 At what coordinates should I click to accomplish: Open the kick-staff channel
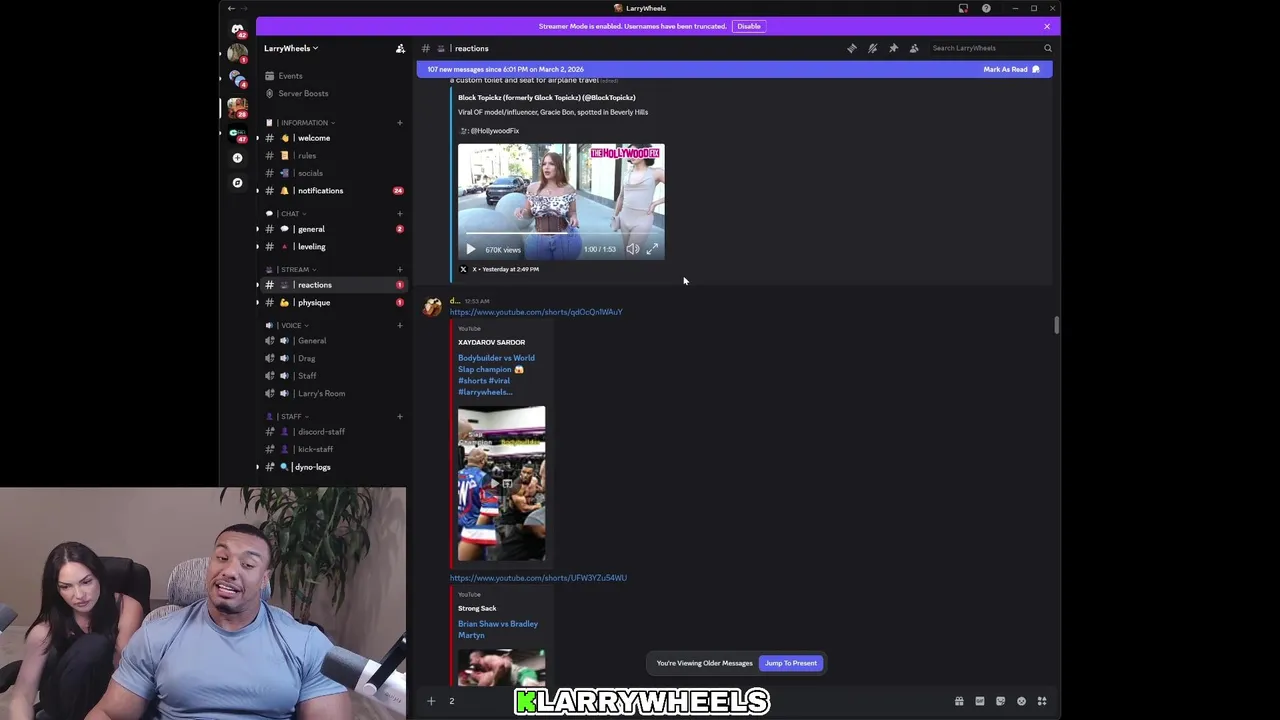[331, 450]
